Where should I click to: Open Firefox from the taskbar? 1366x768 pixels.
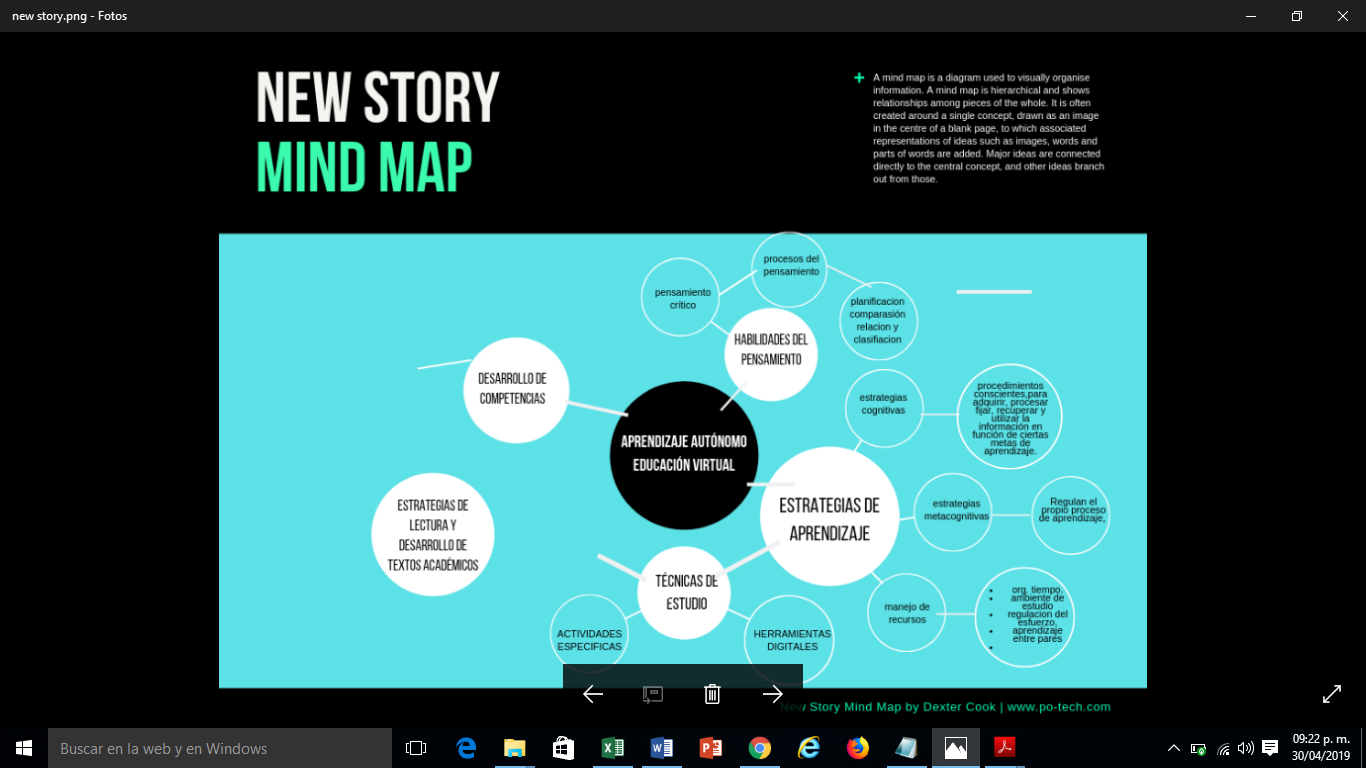click(858, 748)
